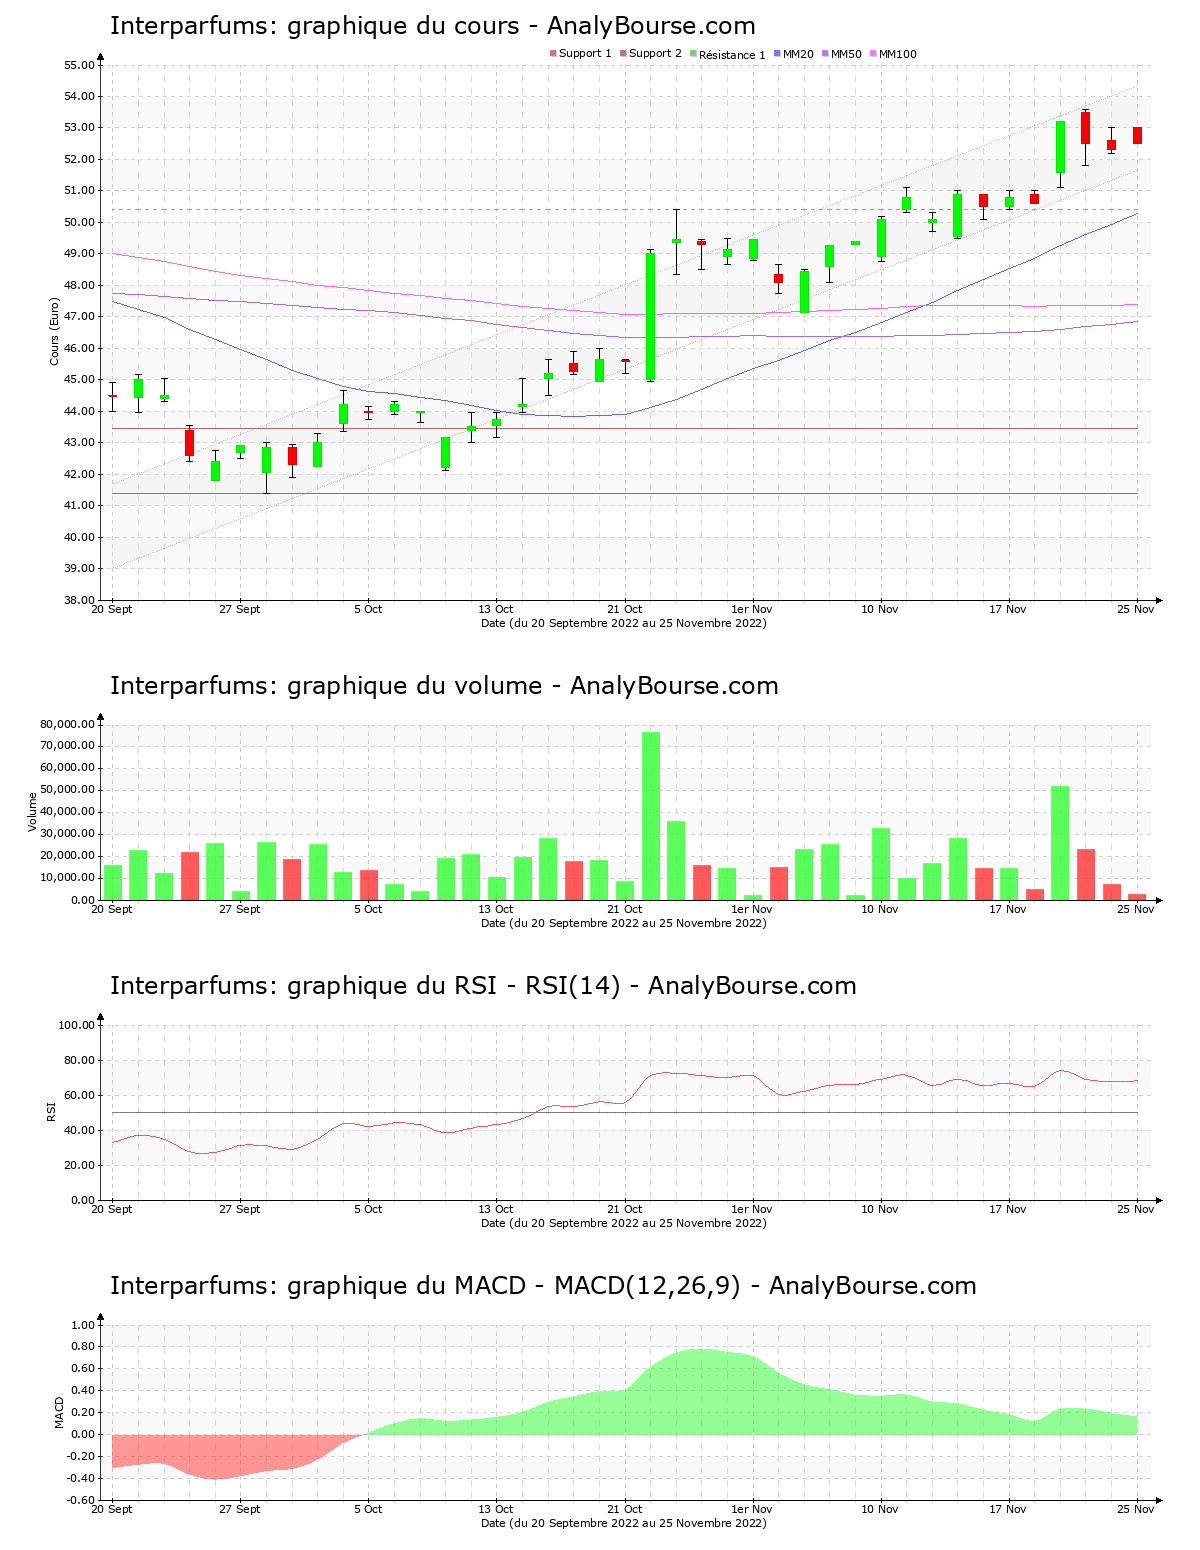This screenshot has height=1550, width=1200.
Task: Select the MM20 legend label
Action: tap(798, 54)
